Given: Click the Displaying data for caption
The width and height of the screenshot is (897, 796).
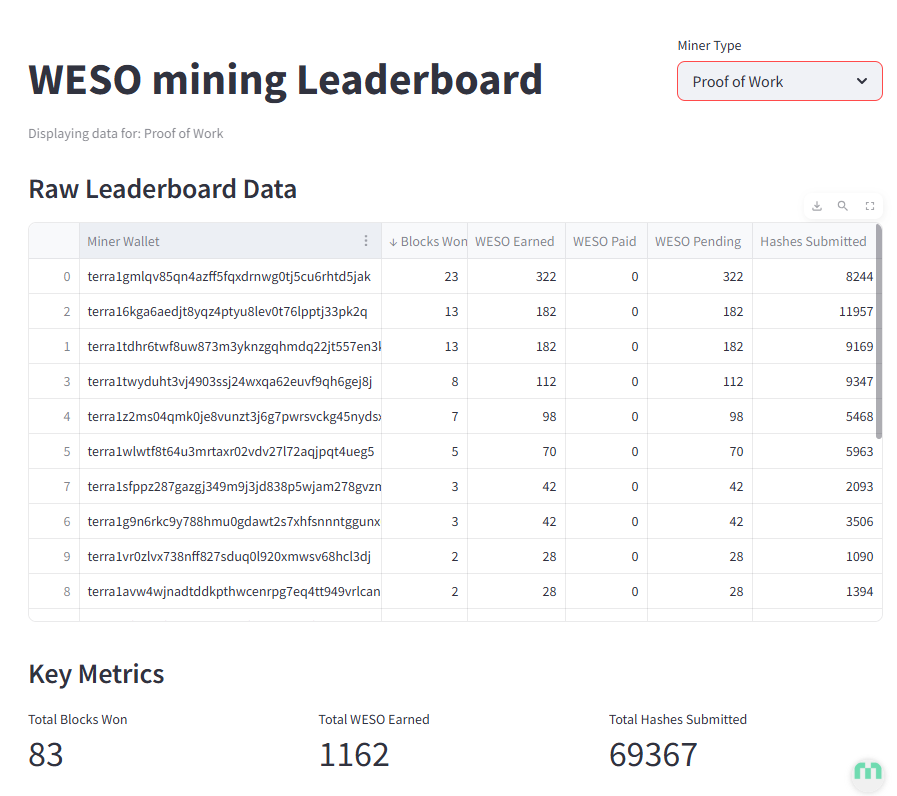Looking at the screenshot, I should [126, 133].
